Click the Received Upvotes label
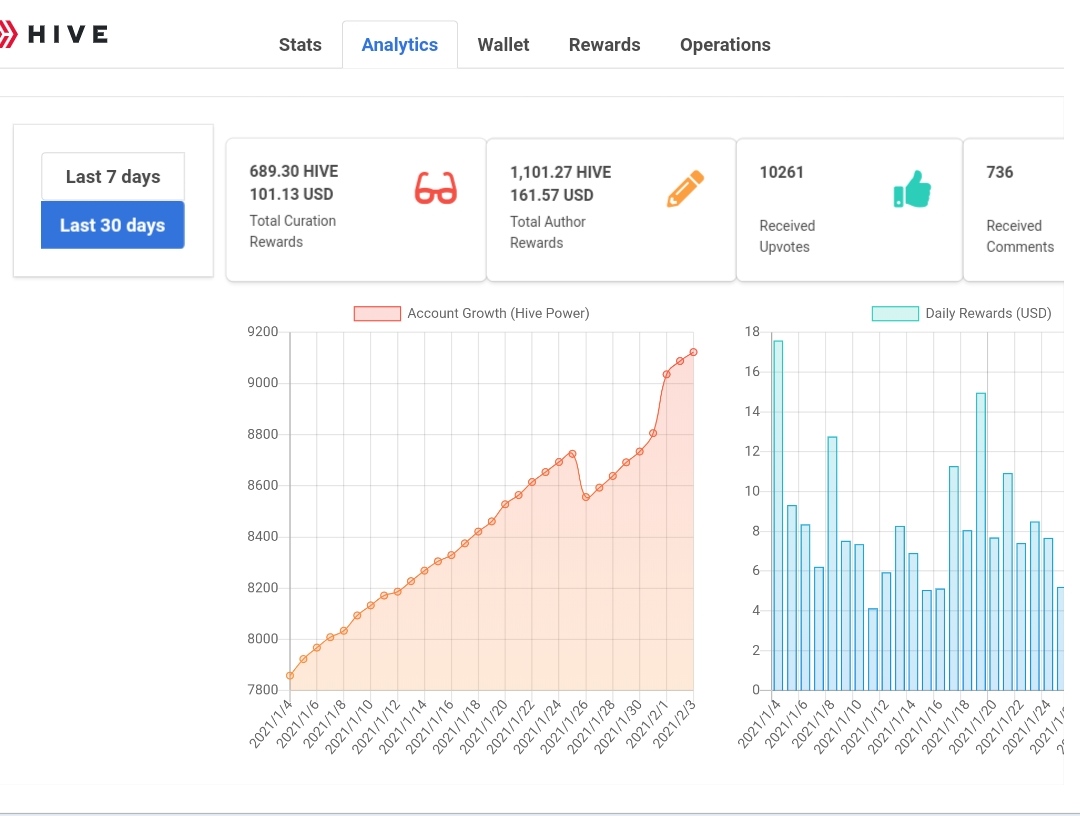The width and height of the screenshot is (1080, 816). click(787, 236)
